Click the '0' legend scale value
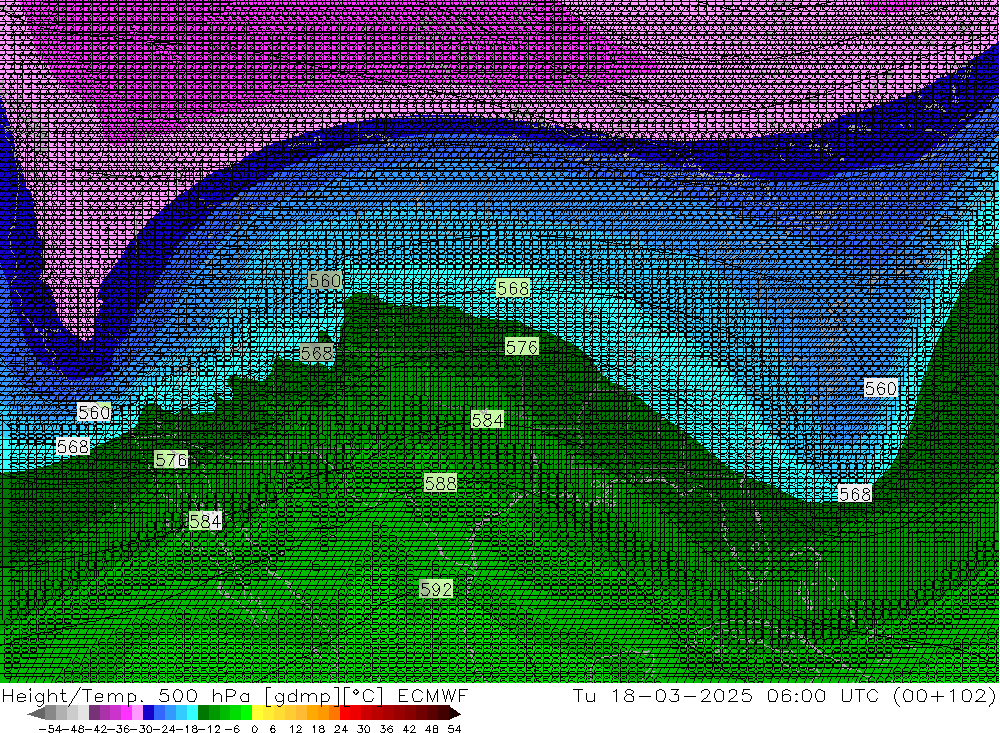Screen dimensions: 1000x733 pyautogui.click(x=254, y=729)
